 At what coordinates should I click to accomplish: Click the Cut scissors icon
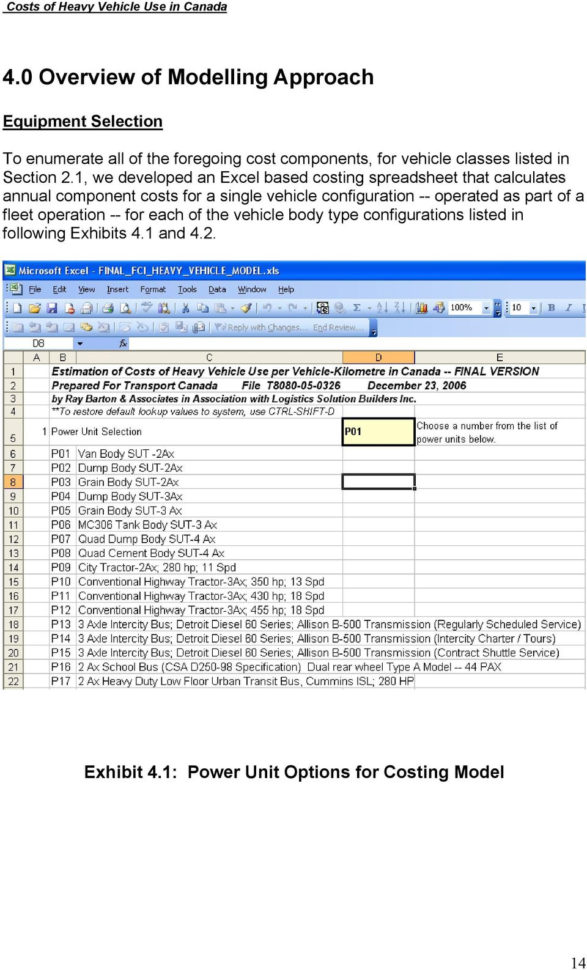[186, 307]
